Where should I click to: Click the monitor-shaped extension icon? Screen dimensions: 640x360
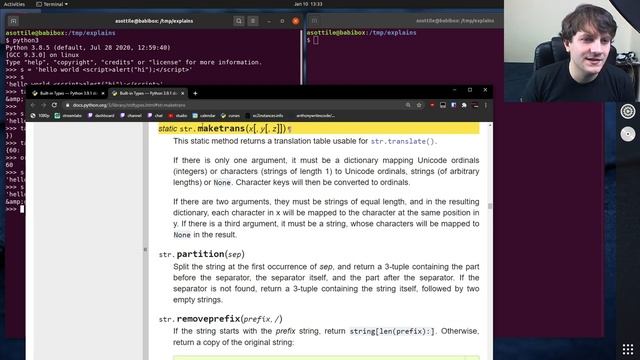pos(443,105)
